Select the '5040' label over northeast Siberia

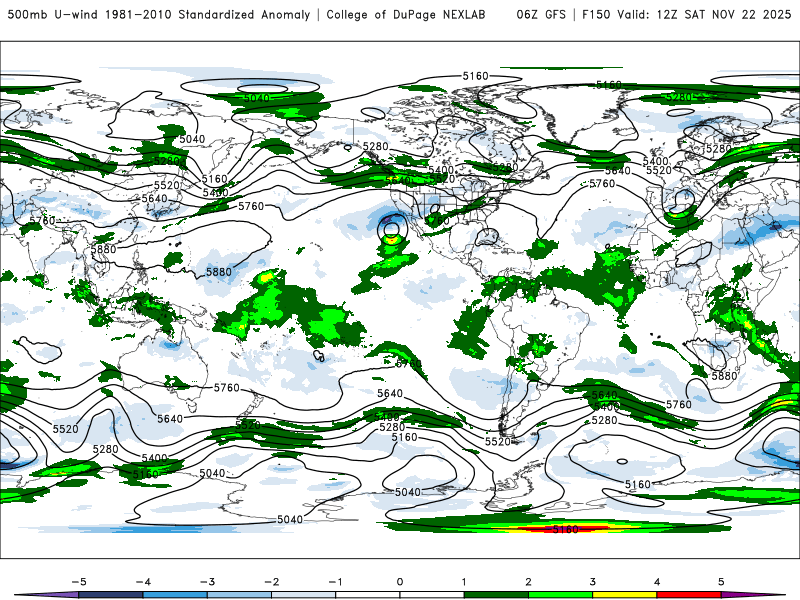coord(192,139)
